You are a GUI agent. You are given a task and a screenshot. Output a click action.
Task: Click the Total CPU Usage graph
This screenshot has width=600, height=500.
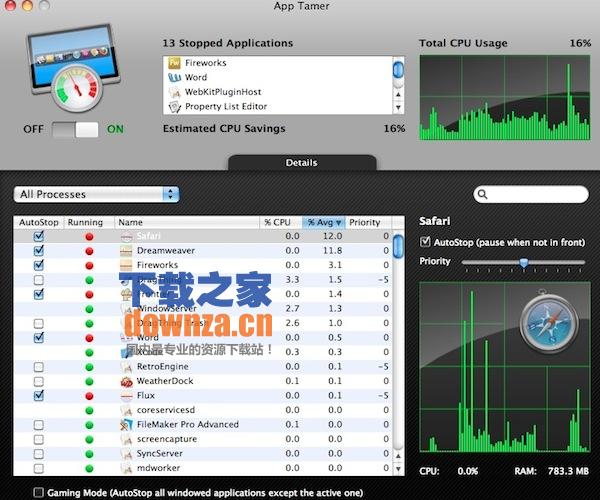pyautogui.click(x=505, y=98)
